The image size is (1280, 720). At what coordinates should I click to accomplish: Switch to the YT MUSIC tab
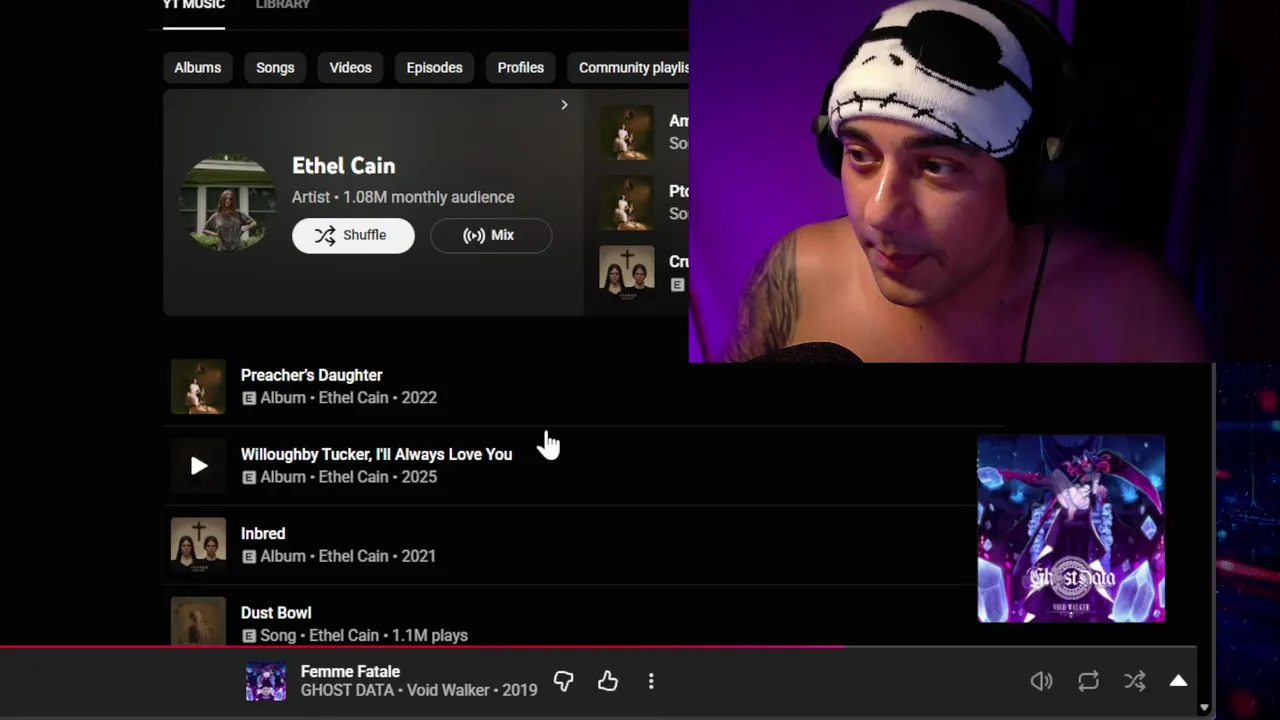click(194, 6)
